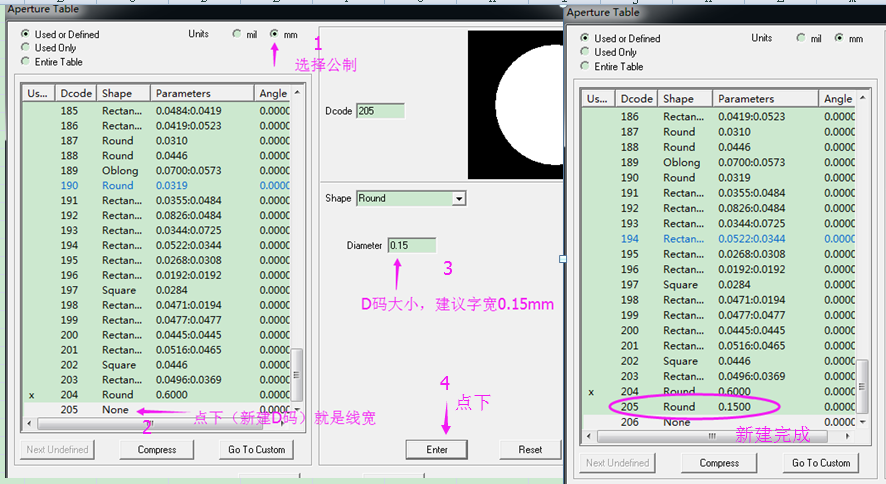
Task: Click Compress in the left dialog
Action: [x=156, y=450]
